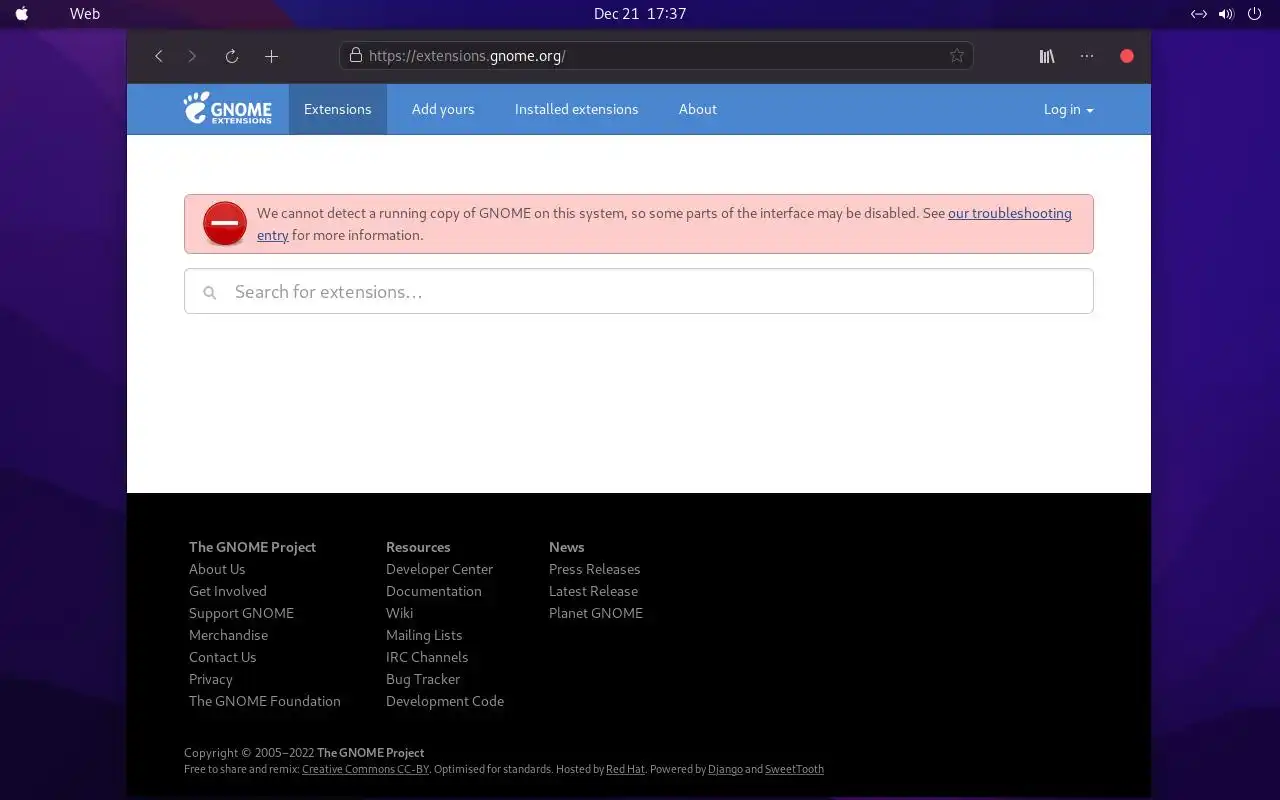
Task: Open the power icon in top bar
Action: click(x=1255, y=14)
